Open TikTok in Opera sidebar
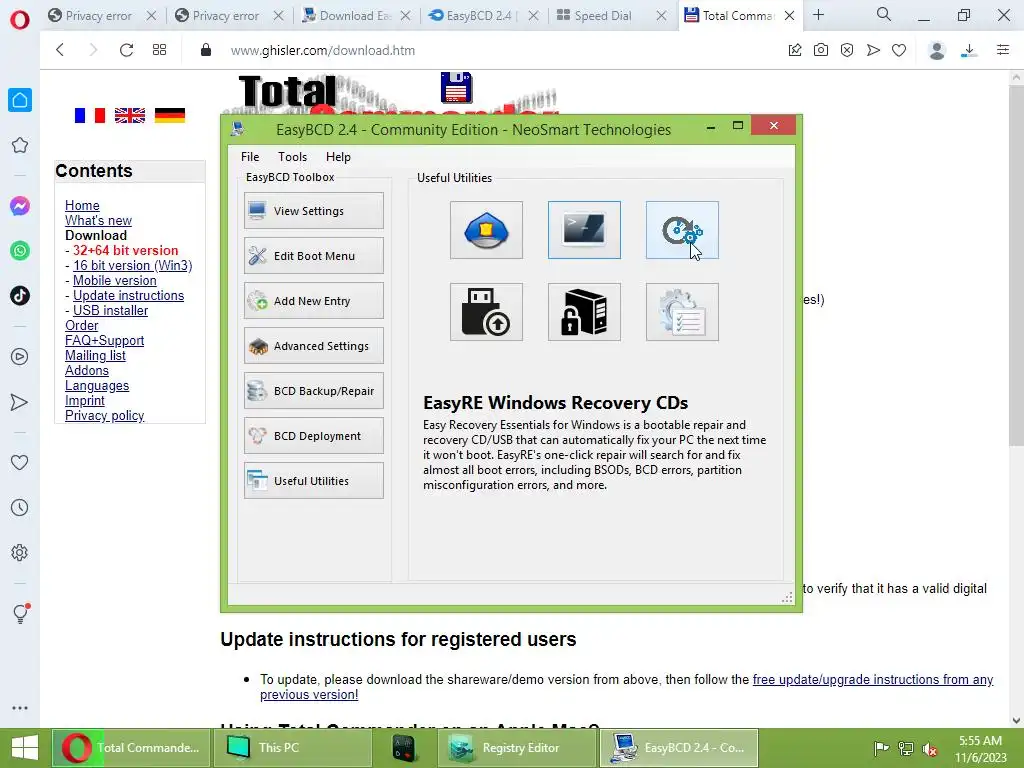 (x=20, y=296)
